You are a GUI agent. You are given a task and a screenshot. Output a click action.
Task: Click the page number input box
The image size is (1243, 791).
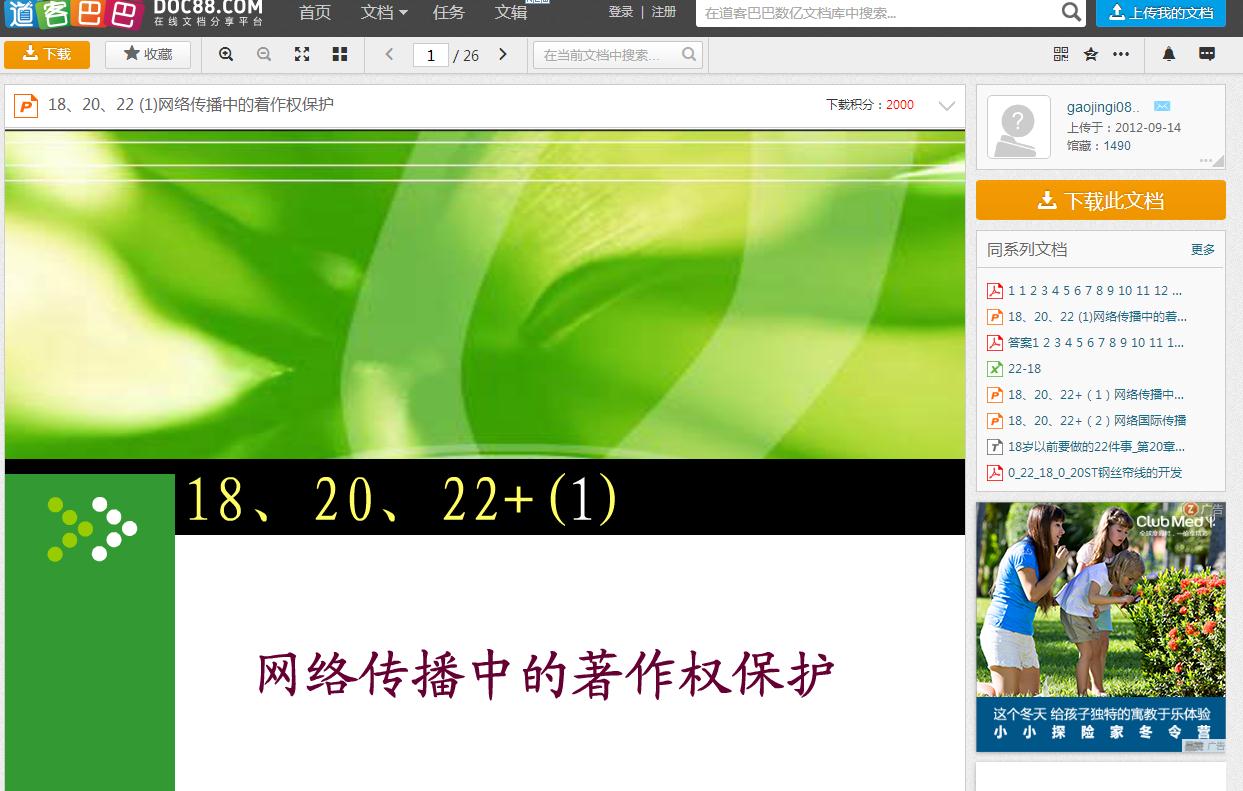pos(431,55)
